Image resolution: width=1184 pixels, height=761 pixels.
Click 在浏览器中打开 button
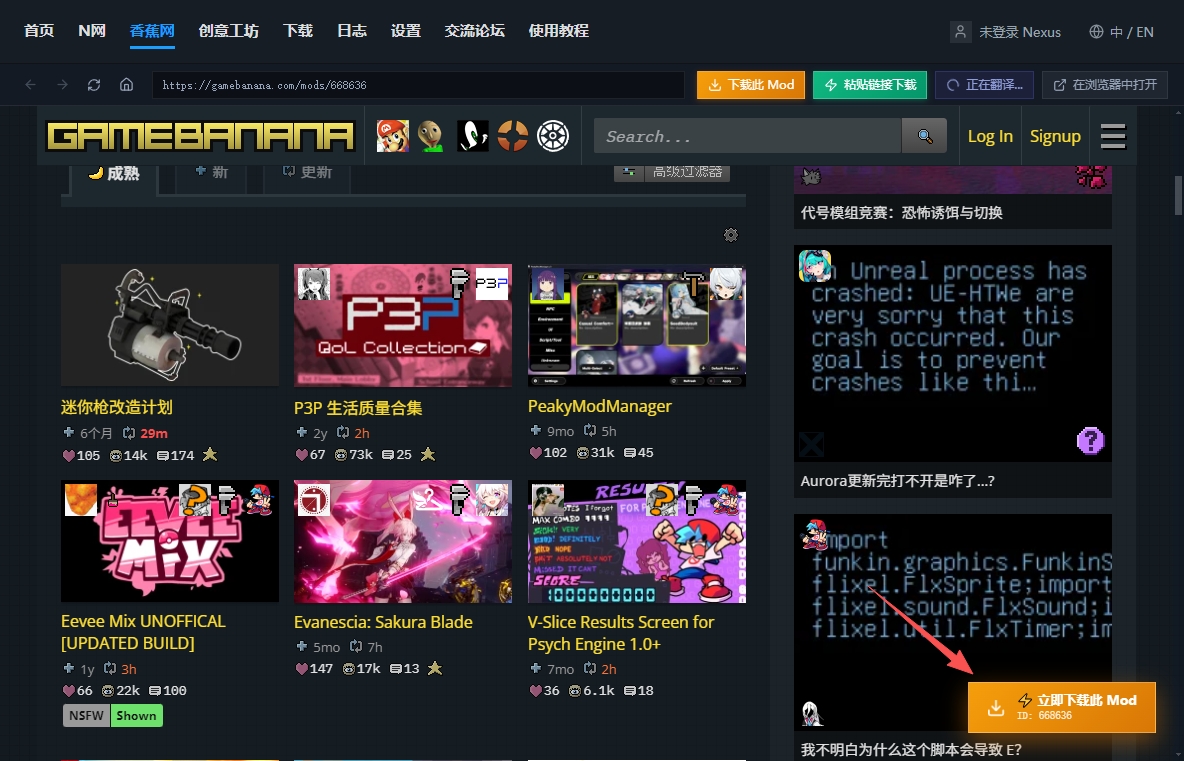(x=1105, y=85)
